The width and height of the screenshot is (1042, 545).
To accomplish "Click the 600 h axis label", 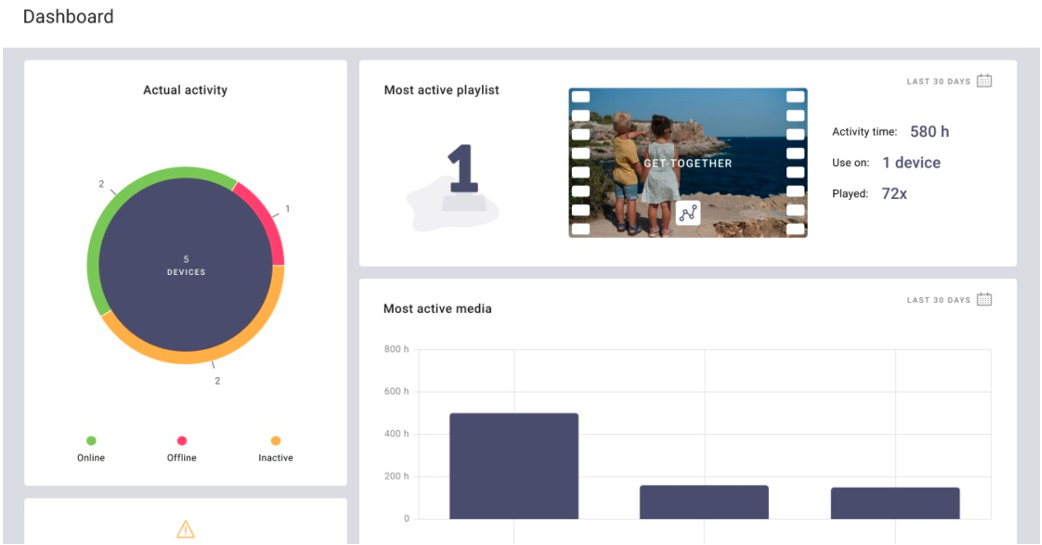I will [397, 391].
